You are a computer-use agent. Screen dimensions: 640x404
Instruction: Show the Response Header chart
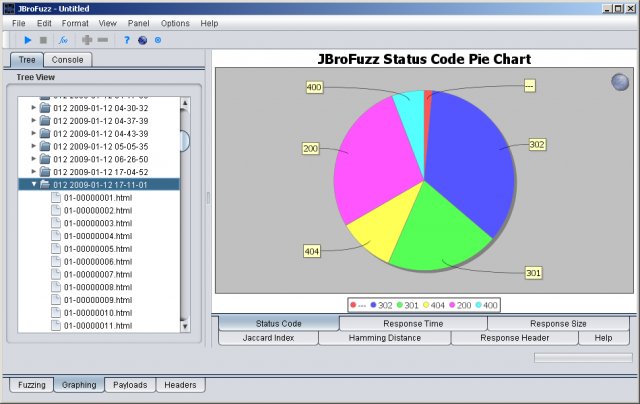coord(514,338)
